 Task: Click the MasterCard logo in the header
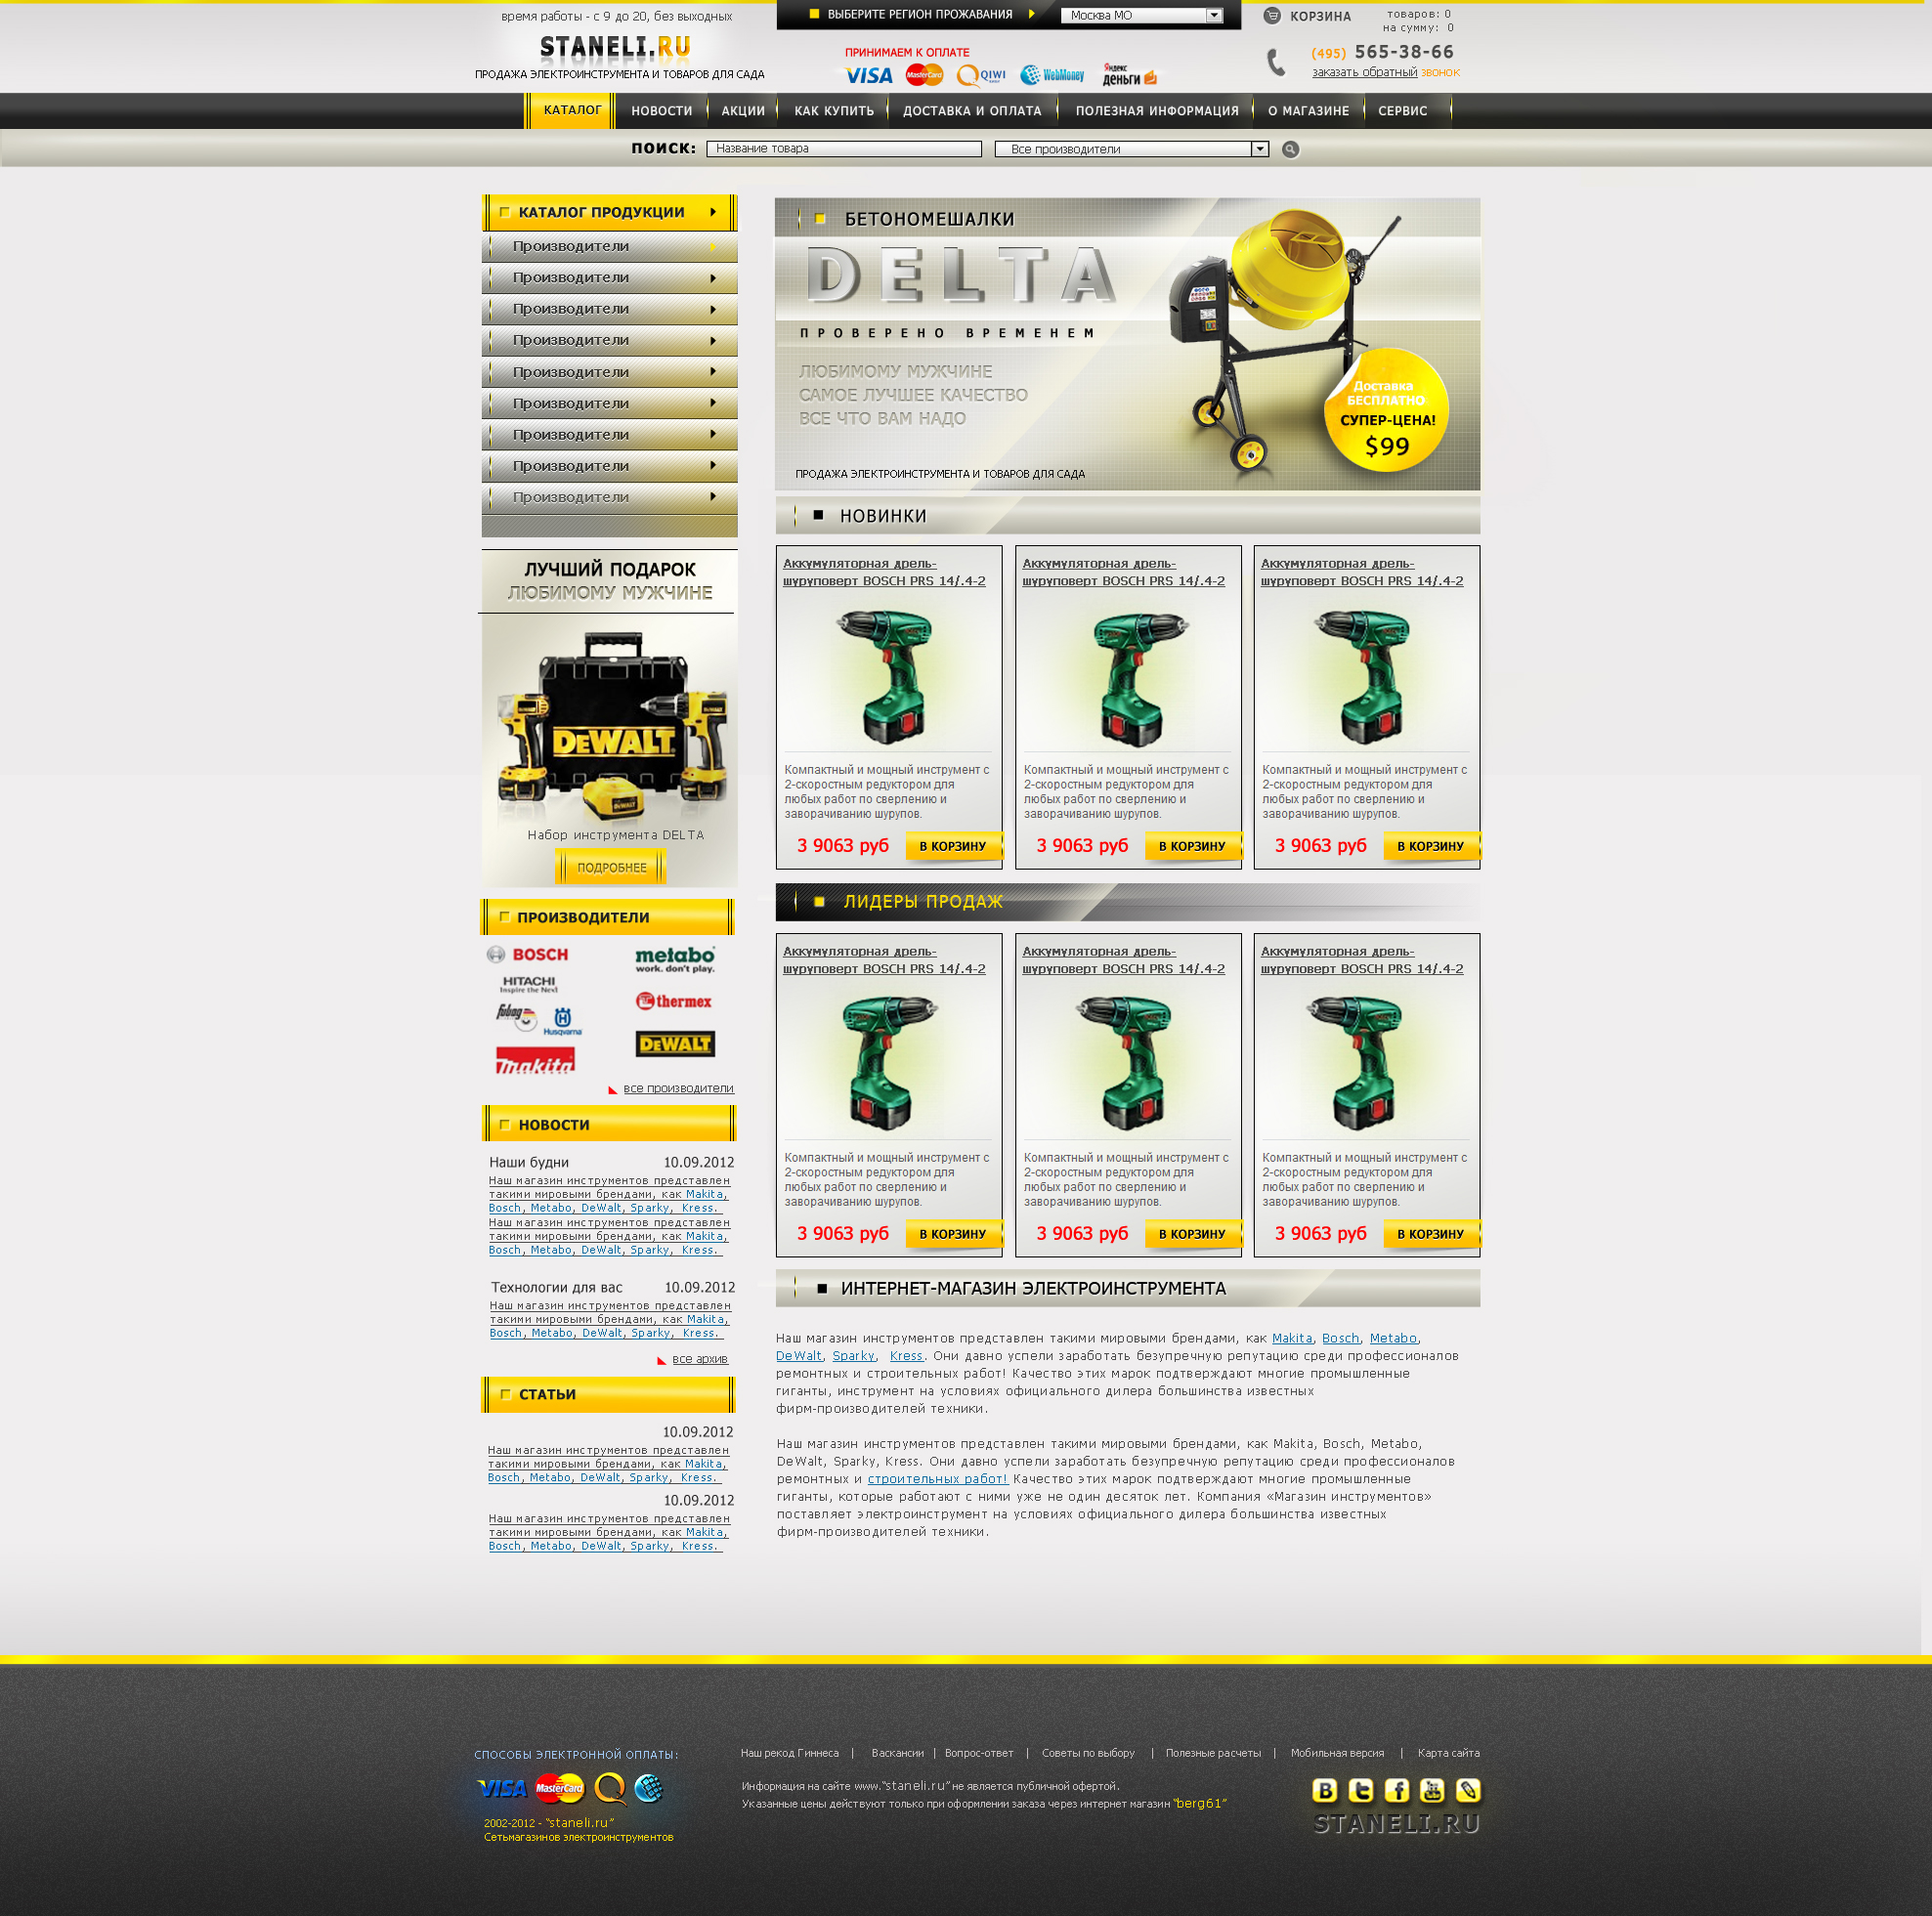[x=924, y=75]
